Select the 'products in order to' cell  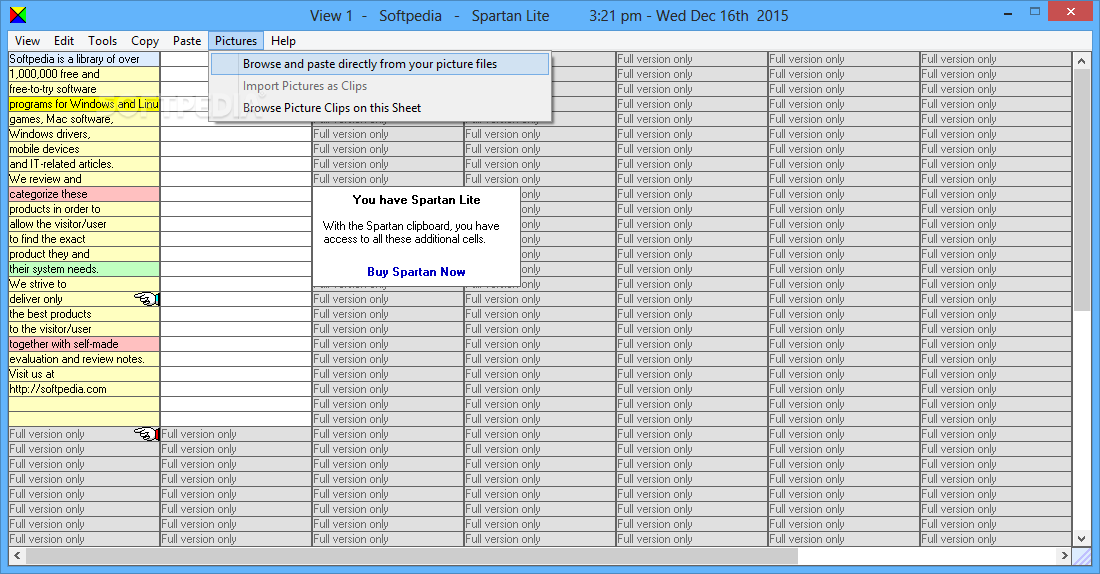(84, 209)
